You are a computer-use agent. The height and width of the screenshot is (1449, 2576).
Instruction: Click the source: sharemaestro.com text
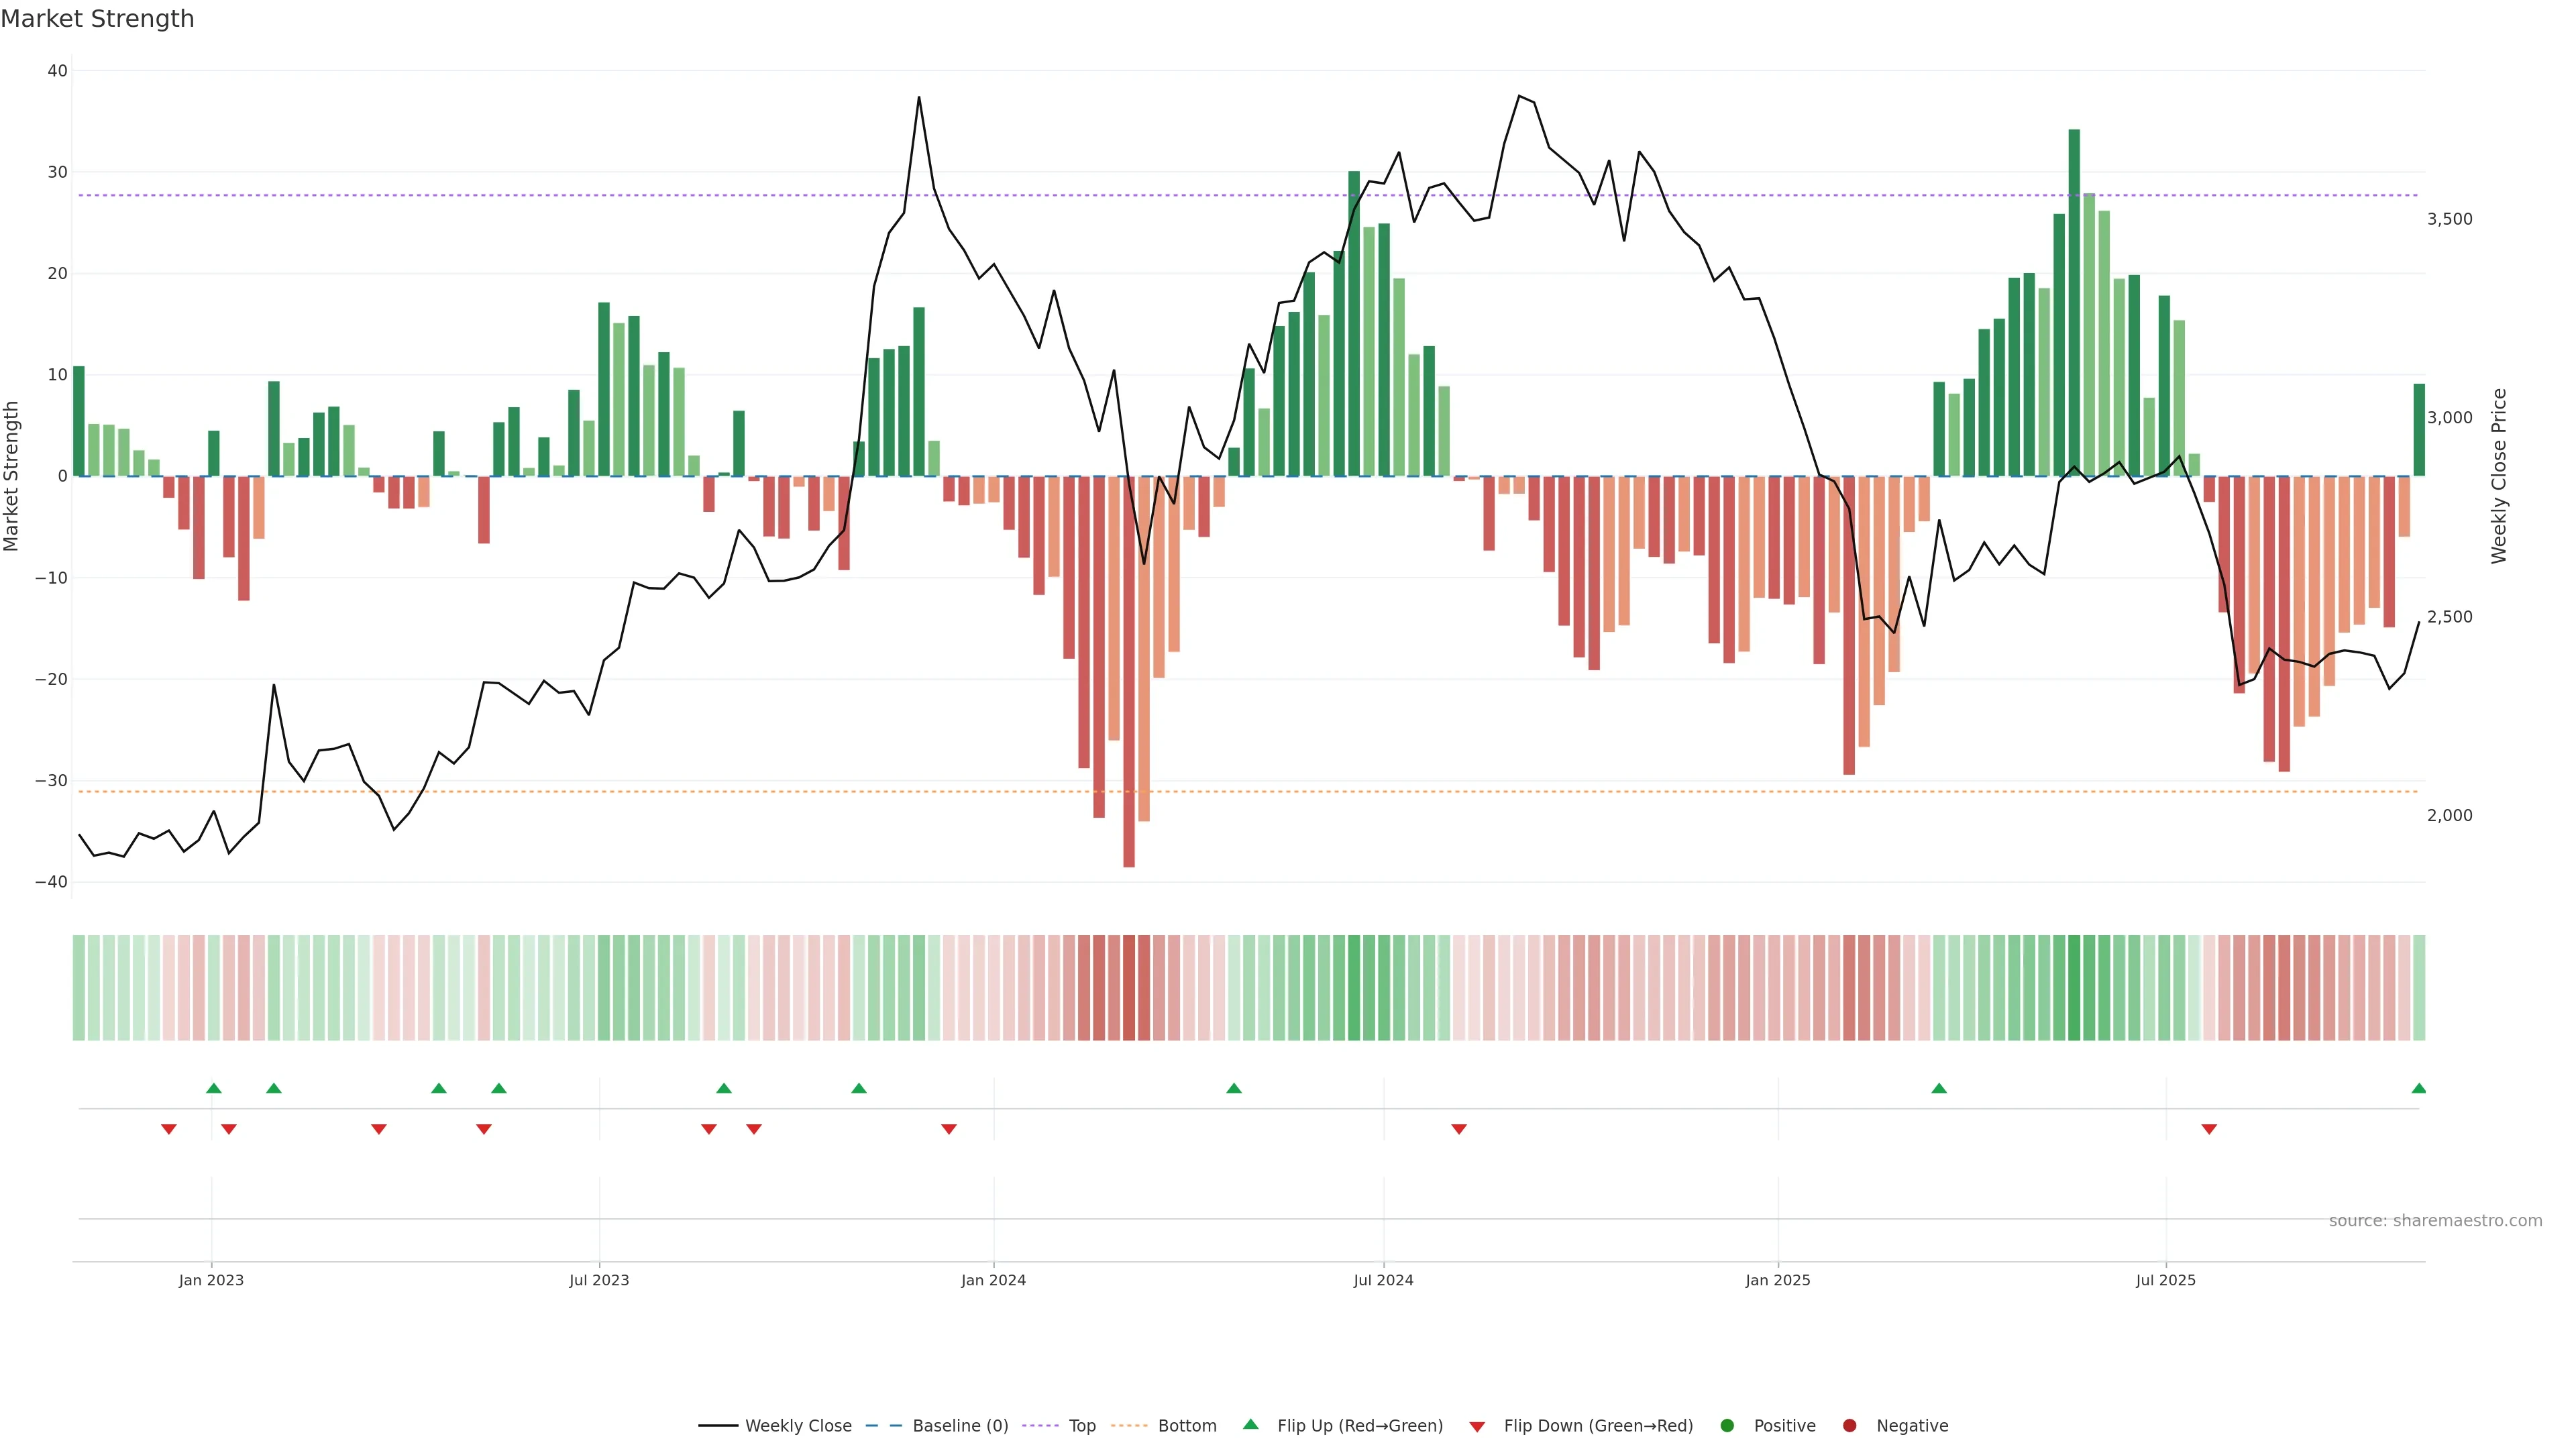coord(2435,1220)
